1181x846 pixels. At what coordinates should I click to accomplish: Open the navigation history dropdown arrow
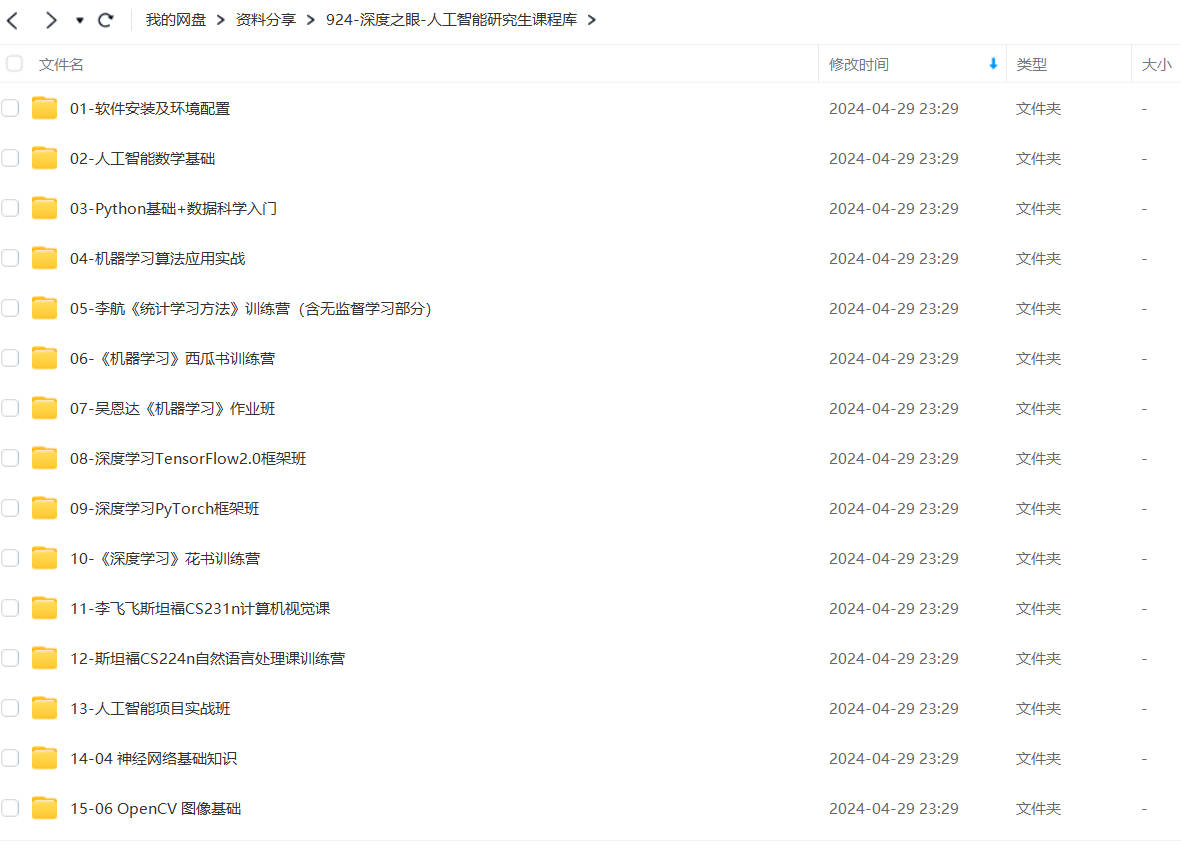click(80, 20)
